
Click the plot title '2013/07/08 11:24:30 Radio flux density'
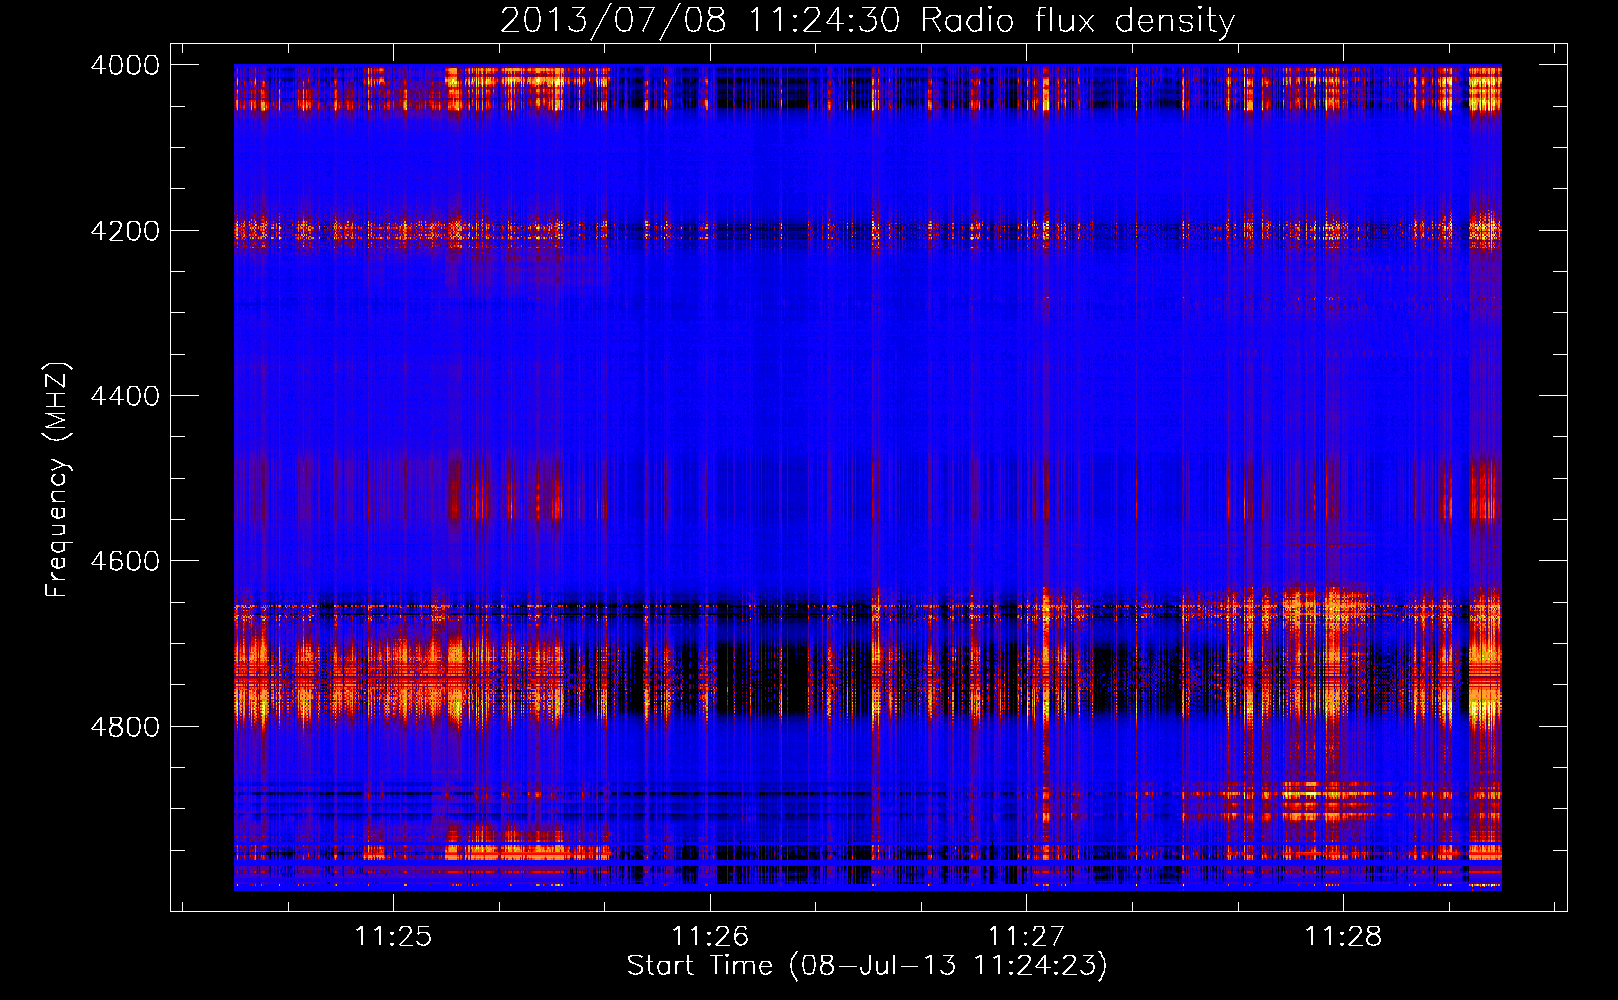point(867,21)
